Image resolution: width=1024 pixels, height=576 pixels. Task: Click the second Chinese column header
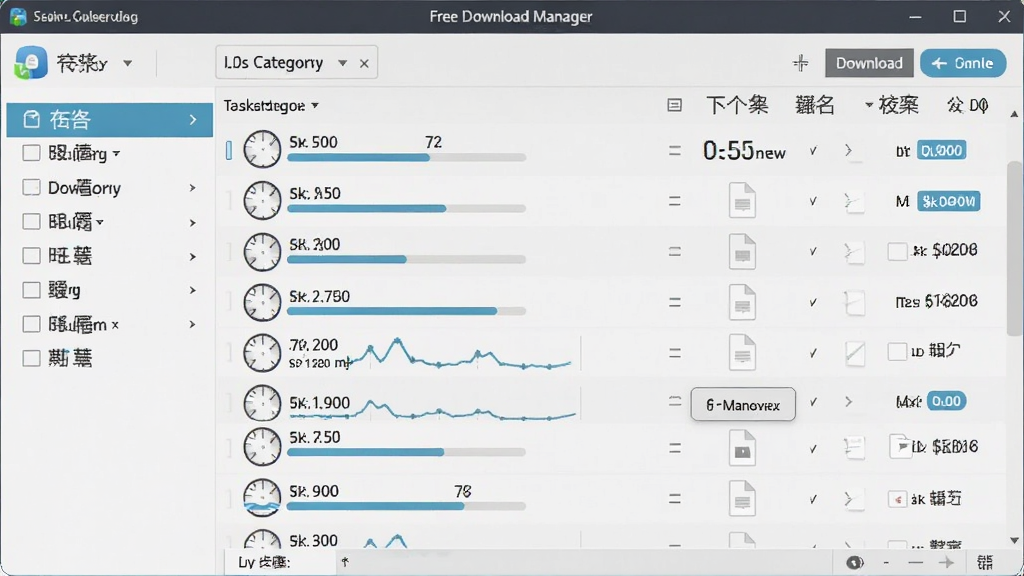coord(814,104)
